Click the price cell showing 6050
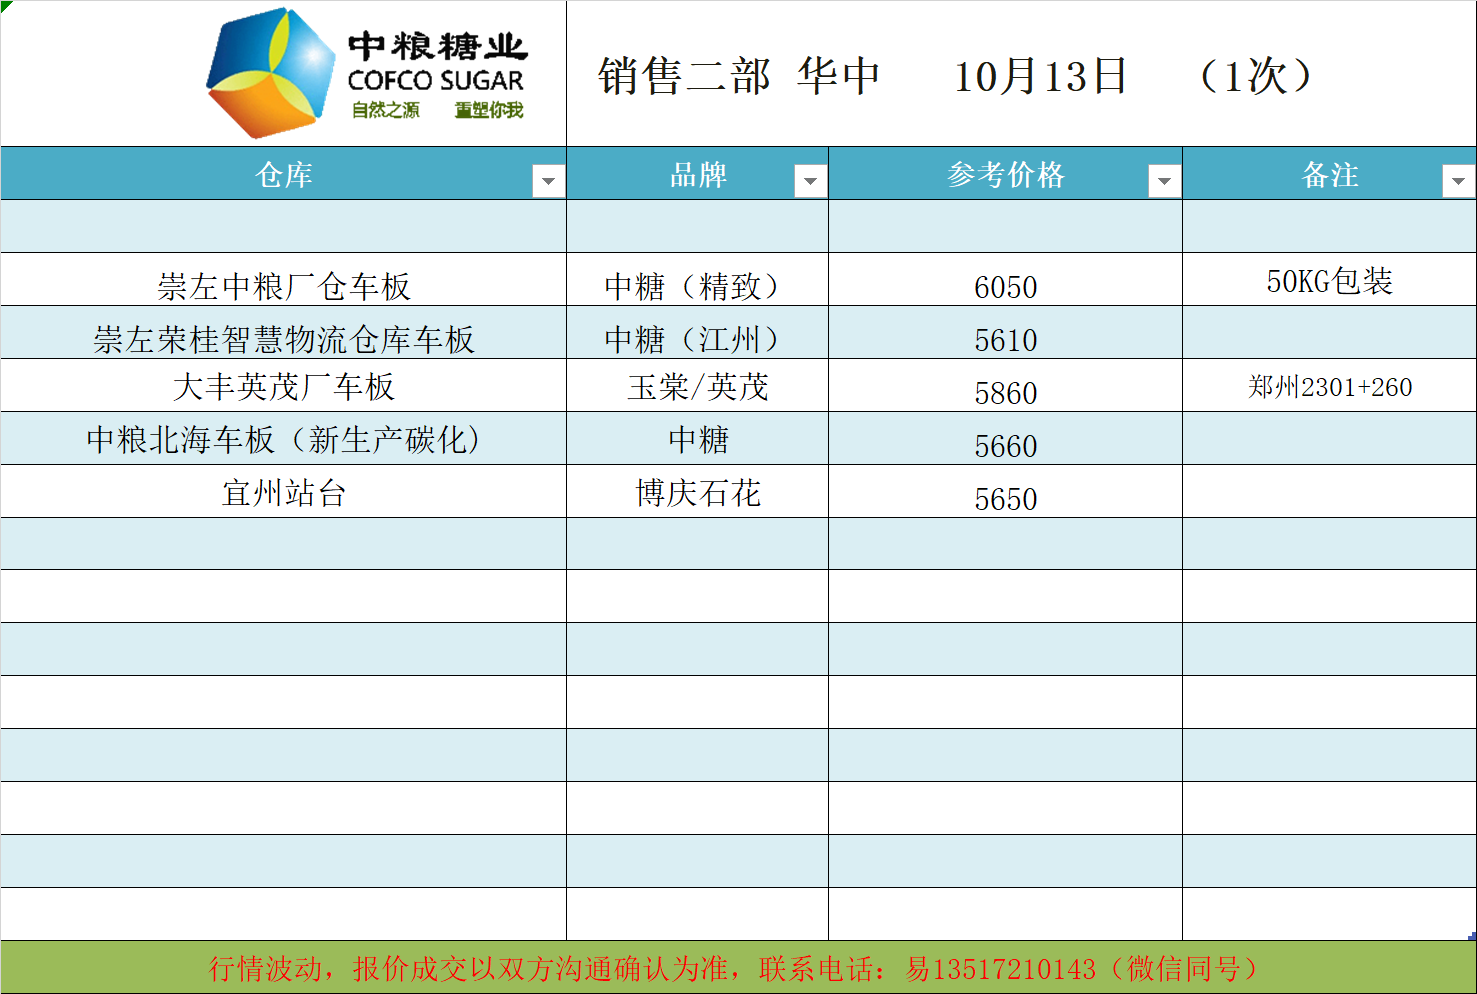Image resolution: width=1477 pixels, height=994 pixels. (x=1005, y=287)
